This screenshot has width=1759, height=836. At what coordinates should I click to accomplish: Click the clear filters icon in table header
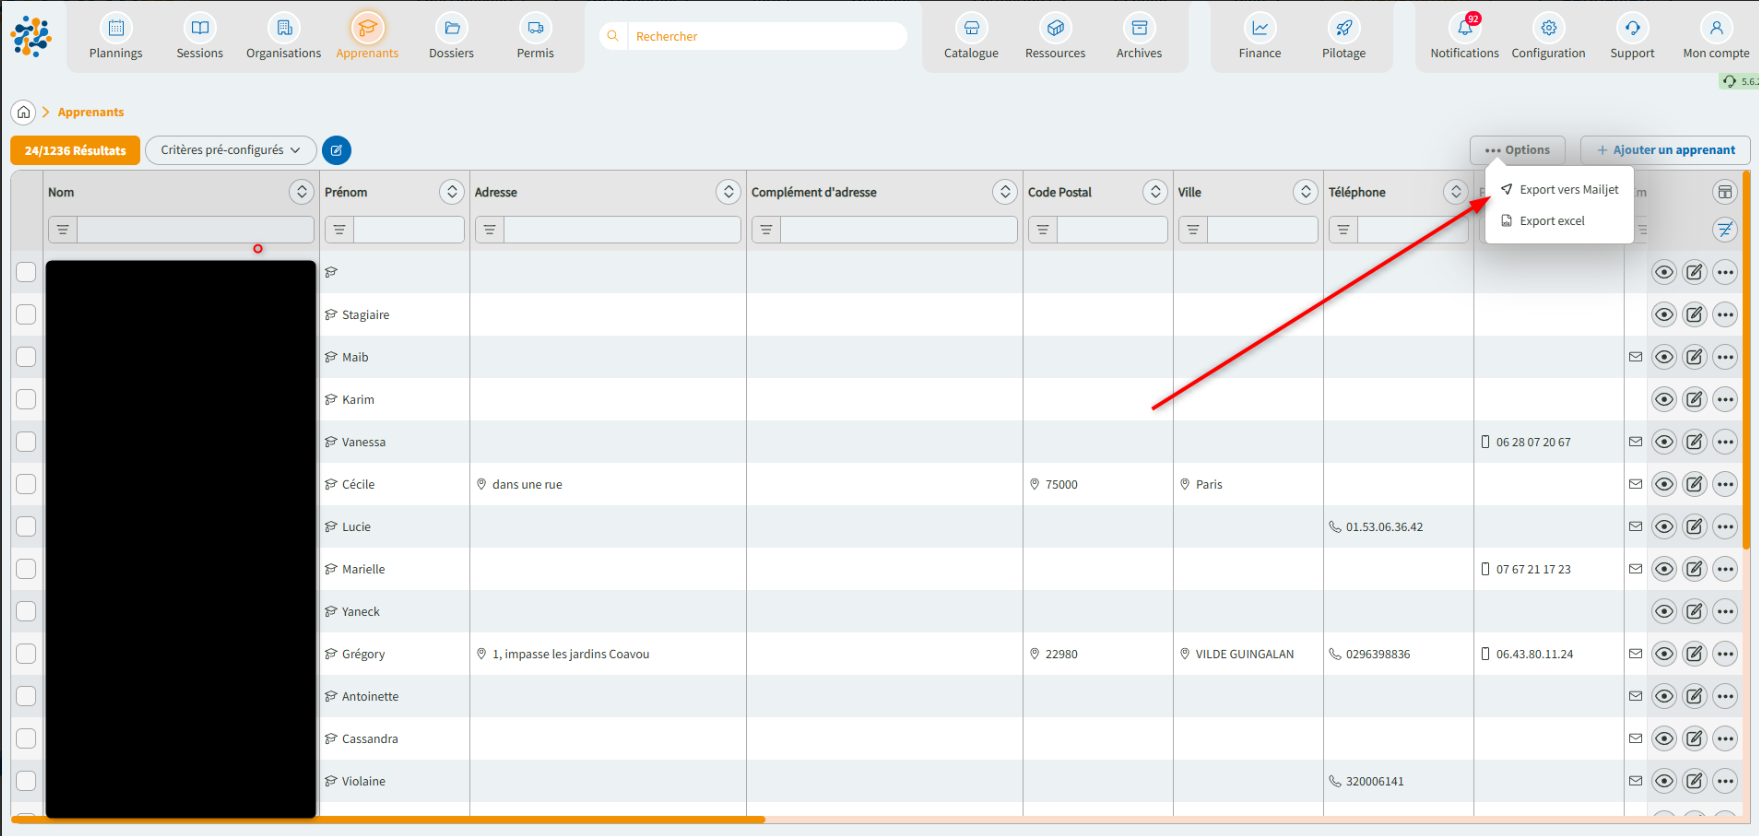click(1725, 230)
